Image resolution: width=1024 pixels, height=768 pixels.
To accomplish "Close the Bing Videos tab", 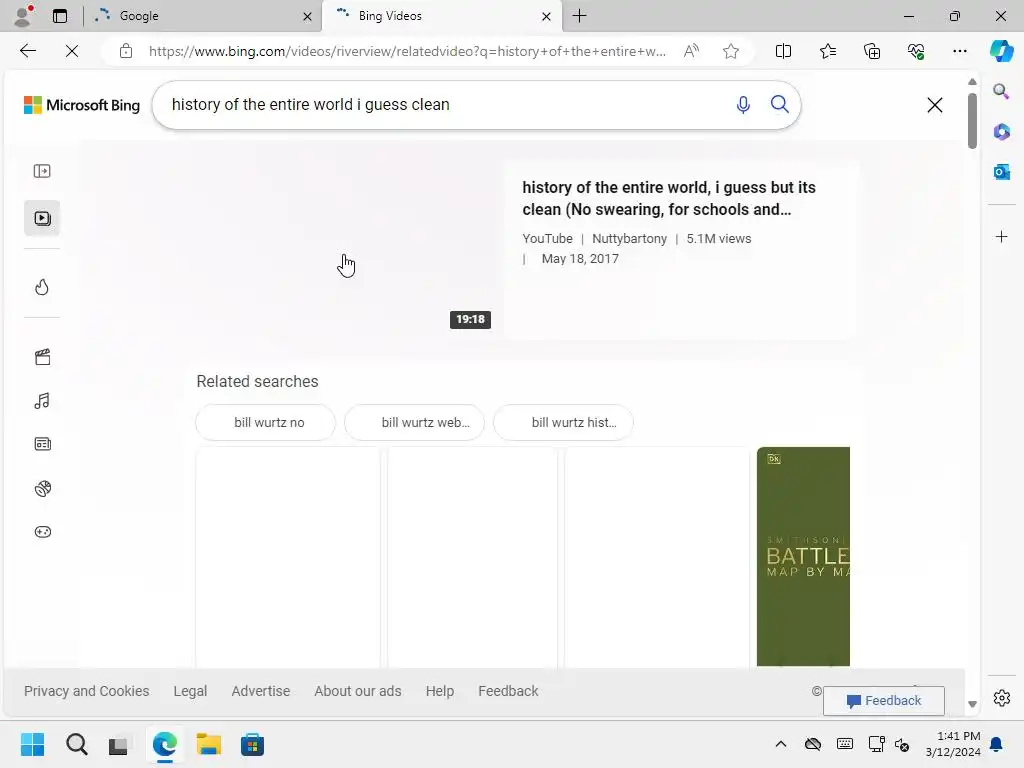I will tap(546, 16).
